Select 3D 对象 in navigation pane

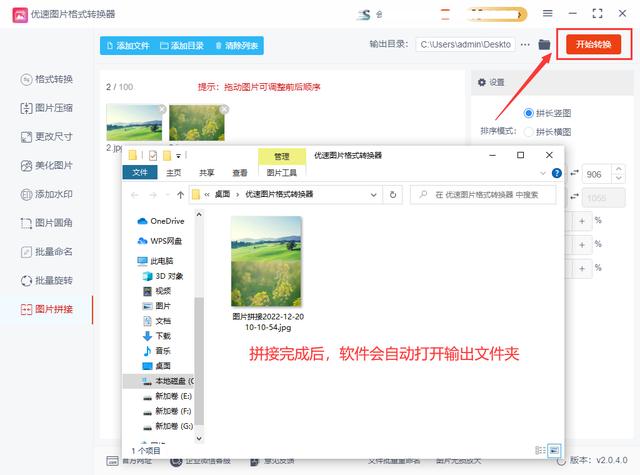(x=163, y=276)
